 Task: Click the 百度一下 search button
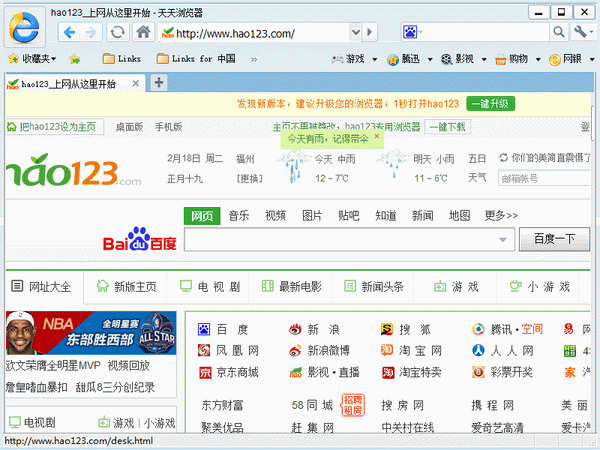[x=554, y=240]
